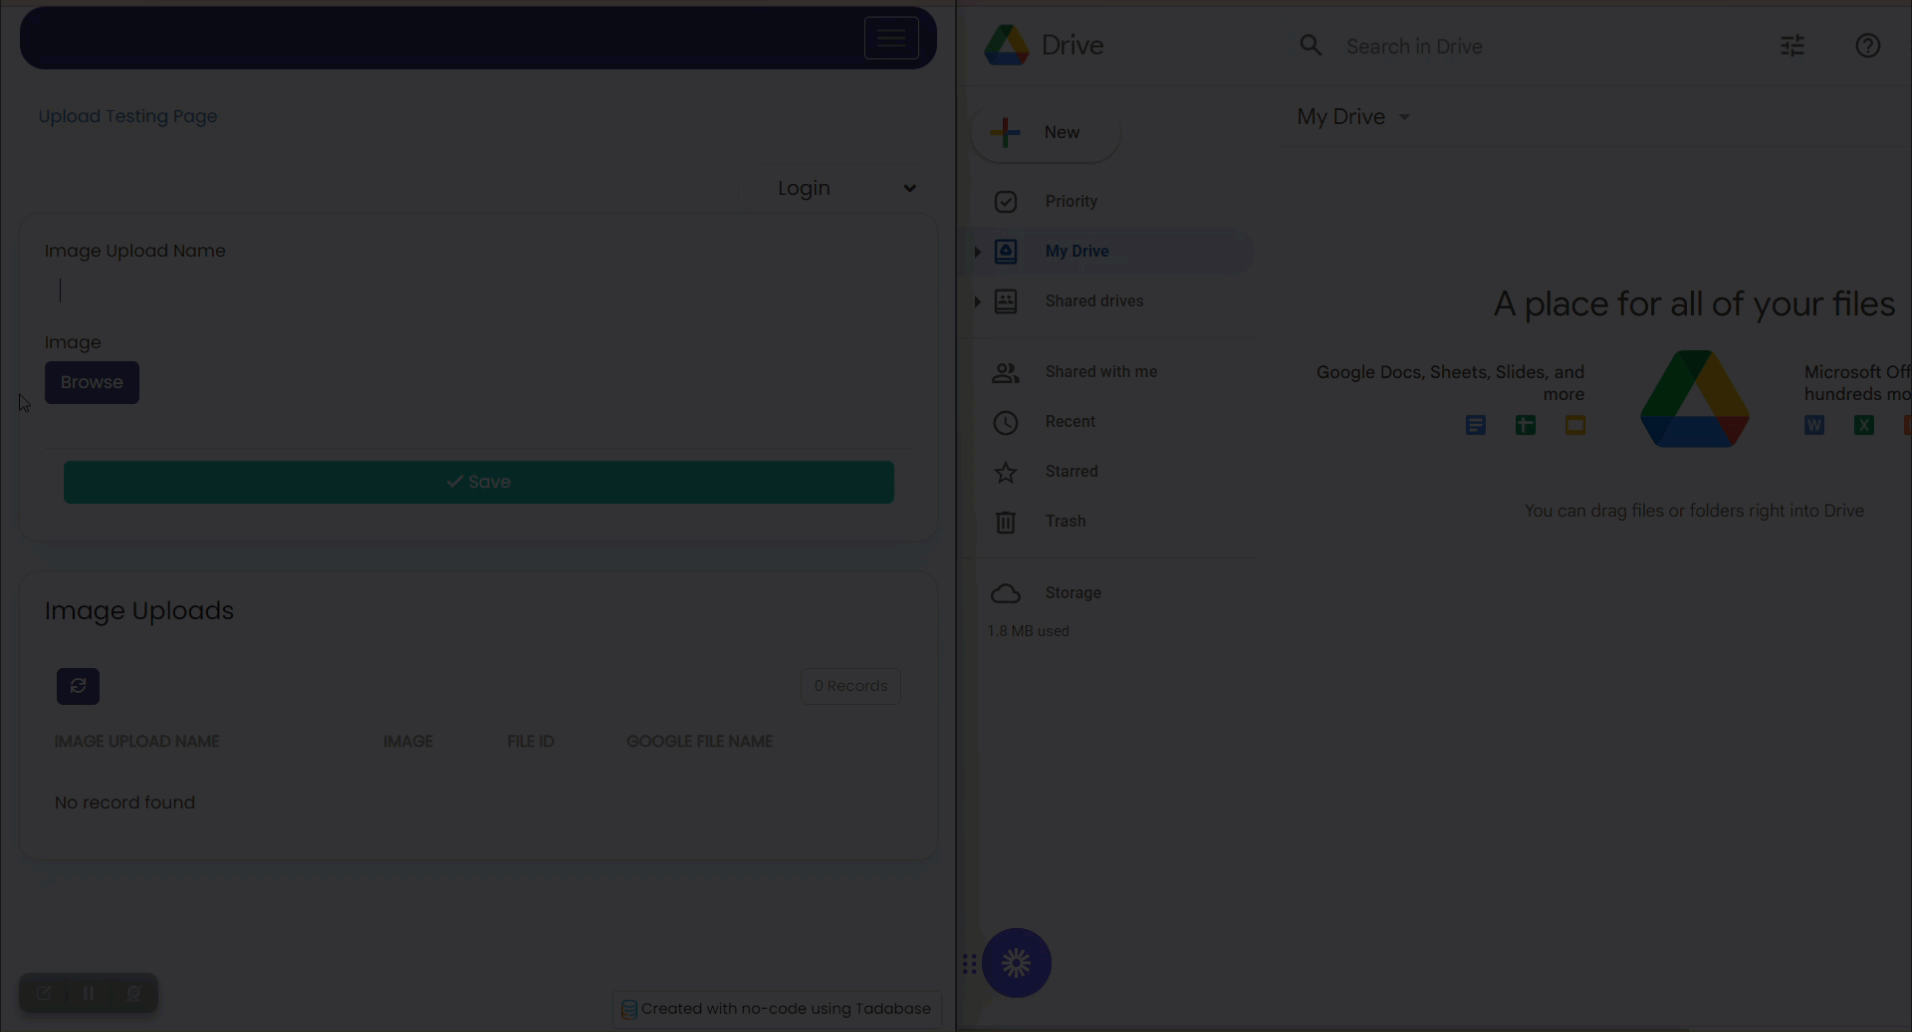Open the Drive help icon
The height and width of the screenshot is (1032, 1912).
[1867, 45]
